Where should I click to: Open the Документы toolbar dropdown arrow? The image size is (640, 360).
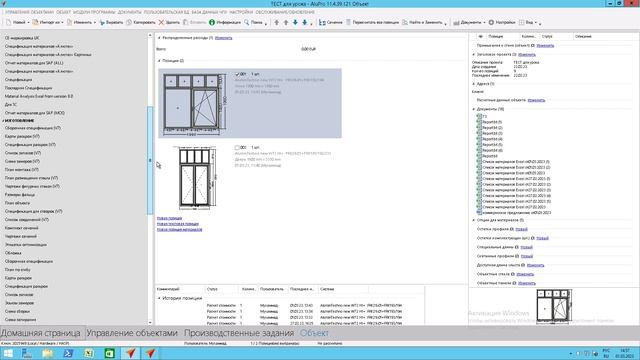(x=484, y=22)
